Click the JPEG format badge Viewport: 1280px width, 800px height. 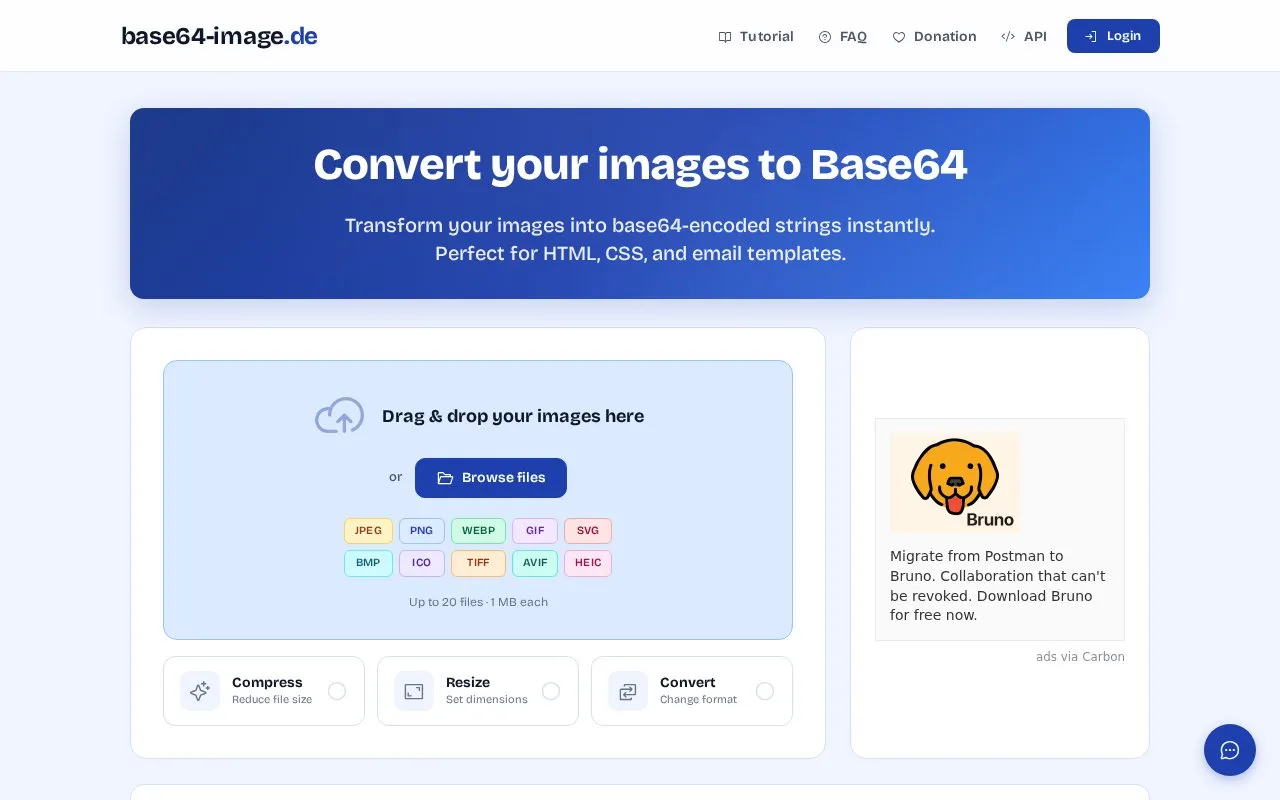tap(368, 531)
